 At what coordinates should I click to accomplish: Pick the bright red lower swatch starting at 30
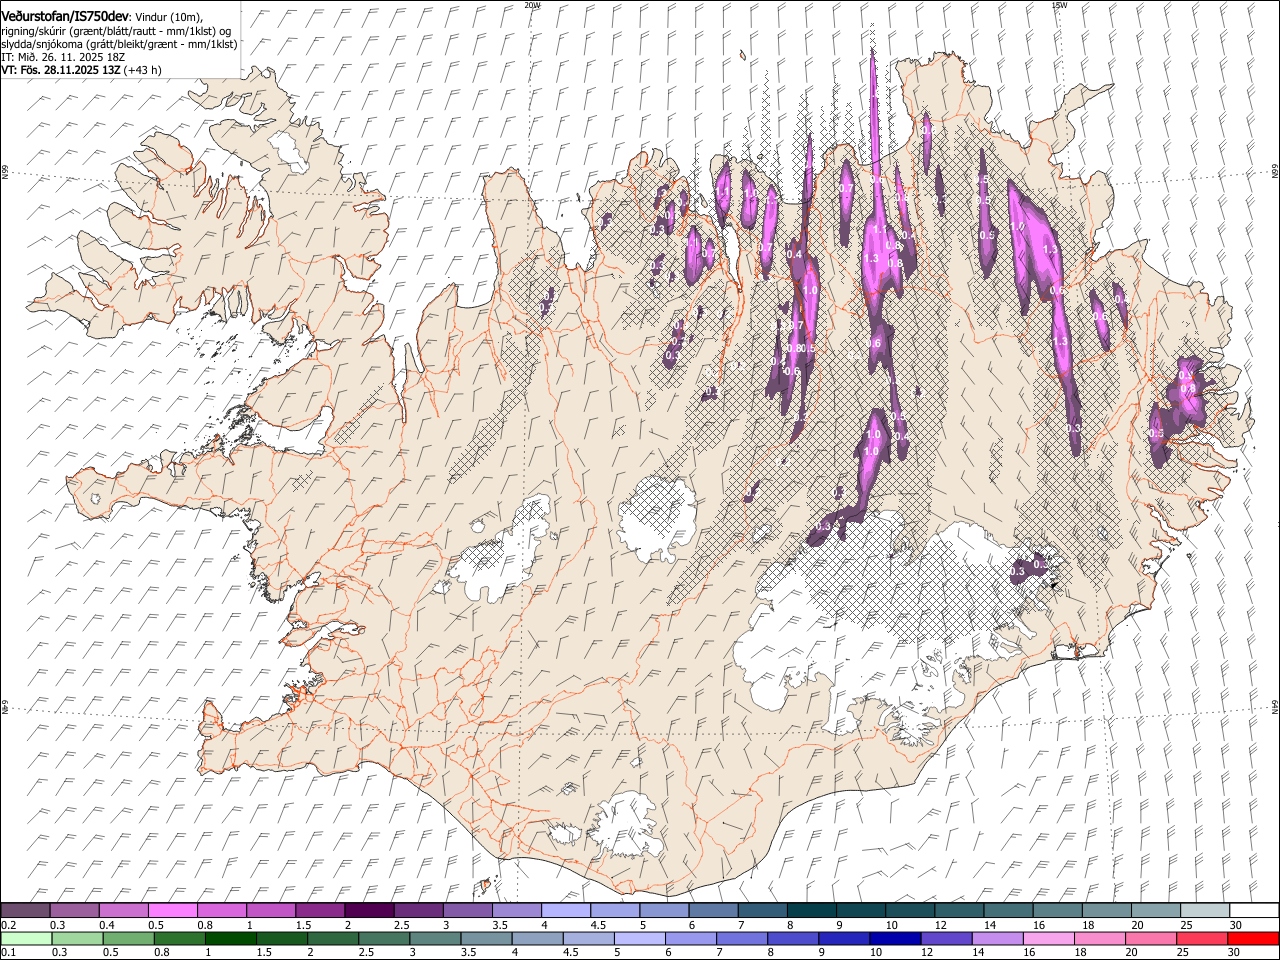[1253, 938]
